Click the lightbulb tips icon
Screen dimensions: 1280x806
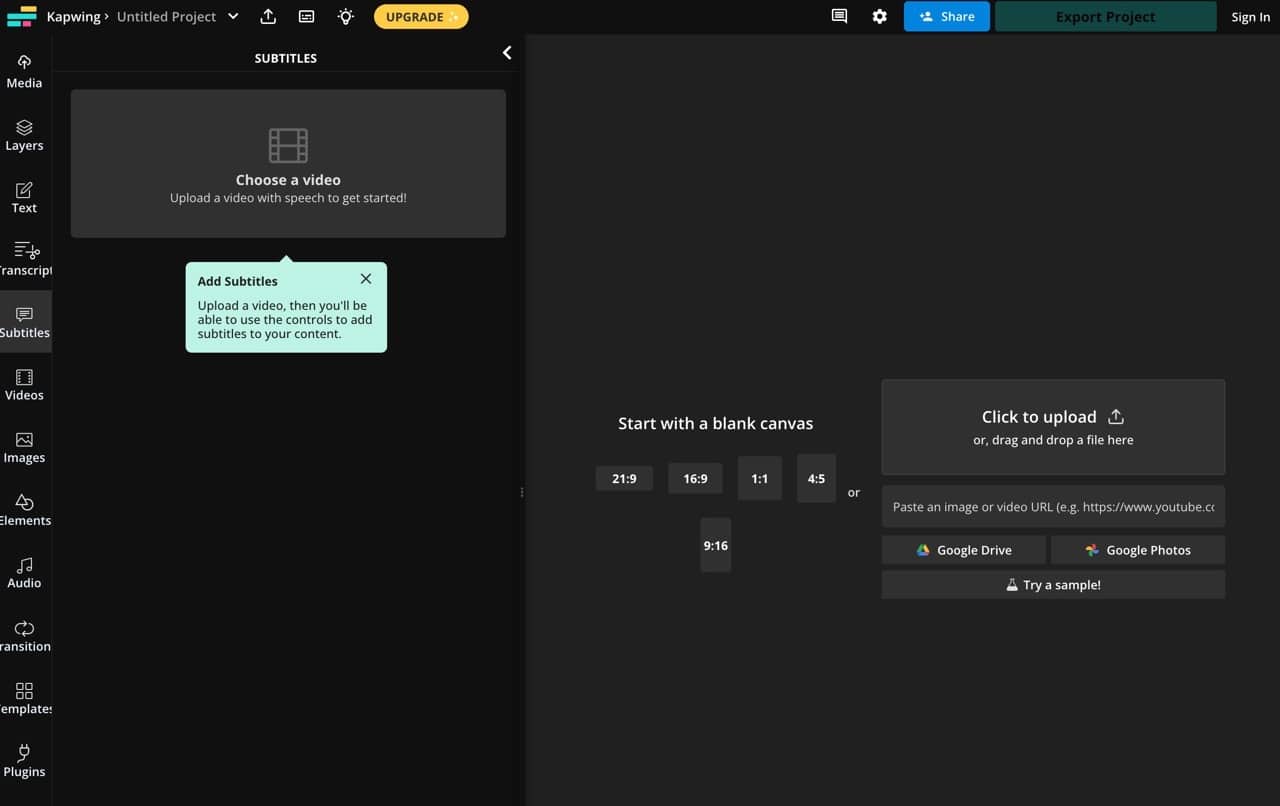click(346, 16)
